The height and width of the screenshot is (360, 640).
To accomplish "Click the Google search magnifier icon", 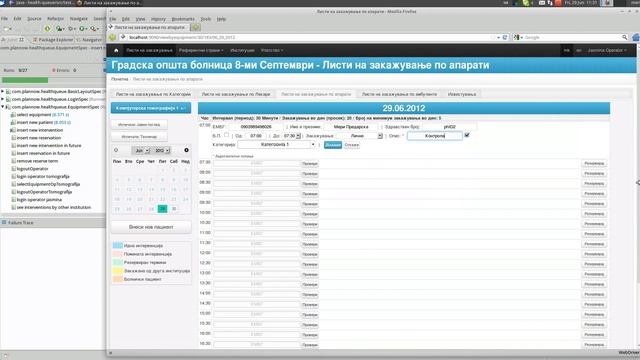I will pyautogui.click(x=624, y=37).
